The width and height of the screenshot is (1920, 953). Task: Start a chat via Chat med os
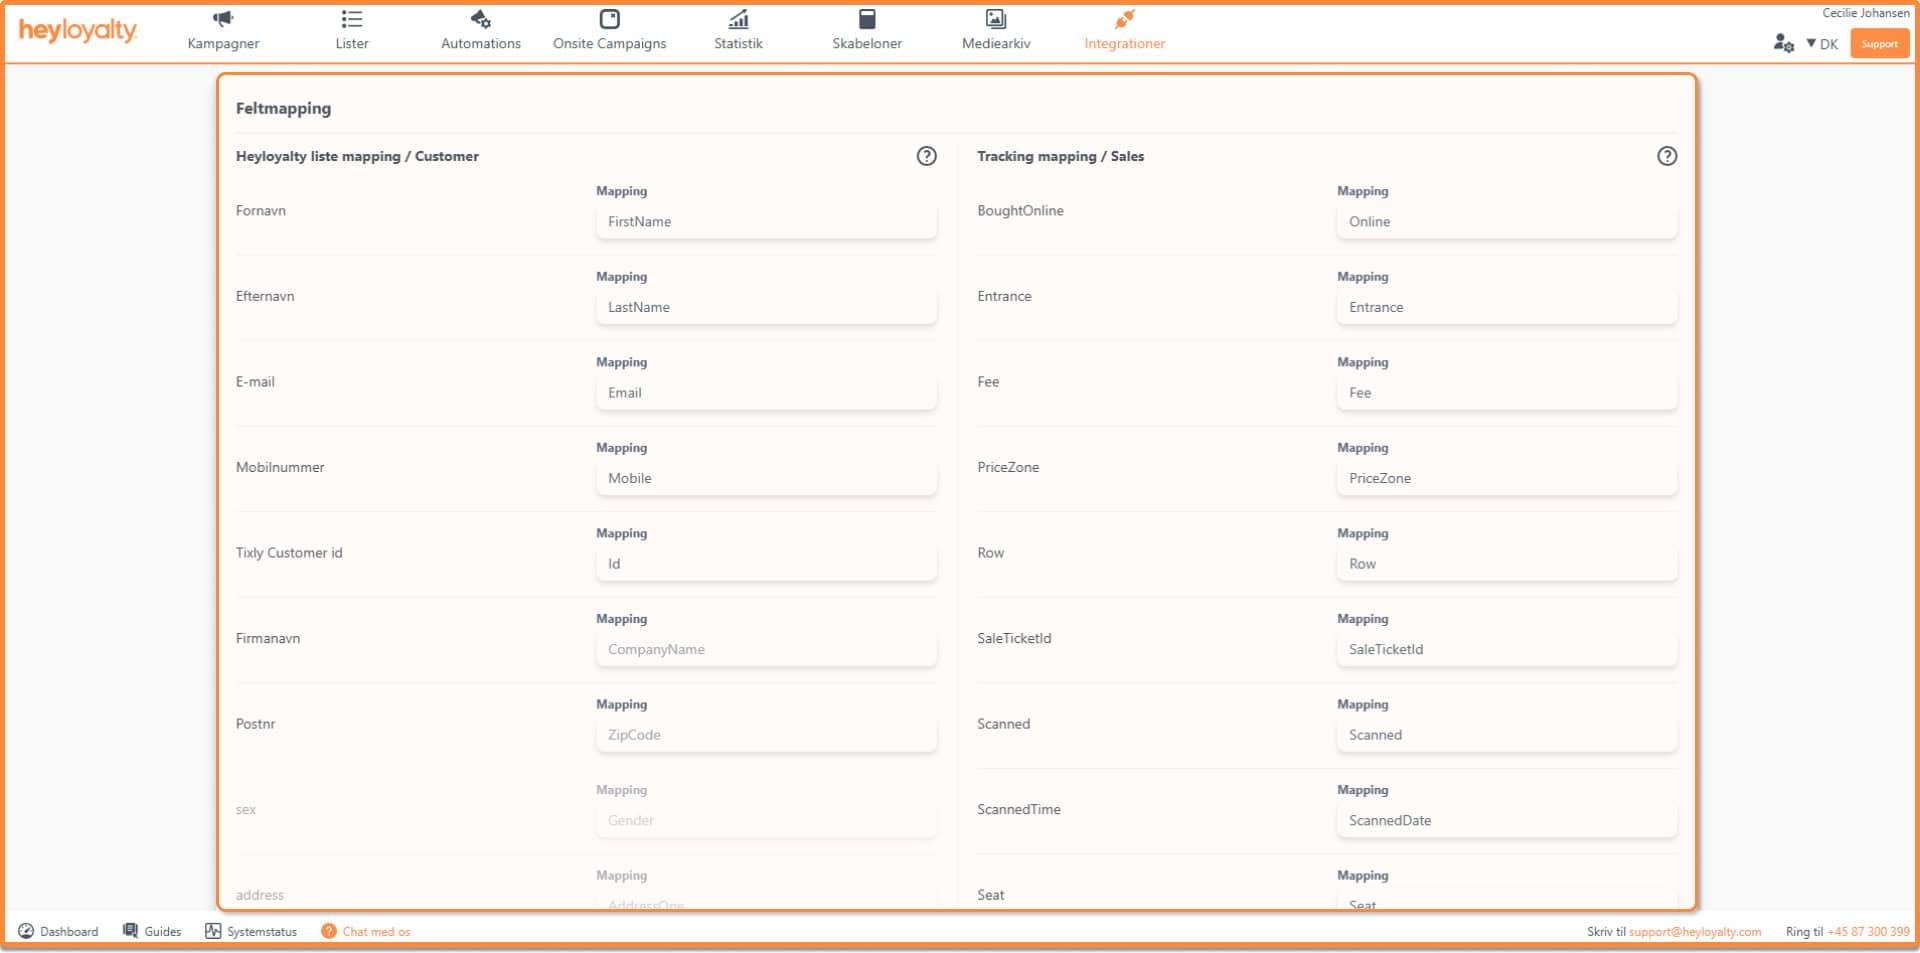click(x=366, y=931)
